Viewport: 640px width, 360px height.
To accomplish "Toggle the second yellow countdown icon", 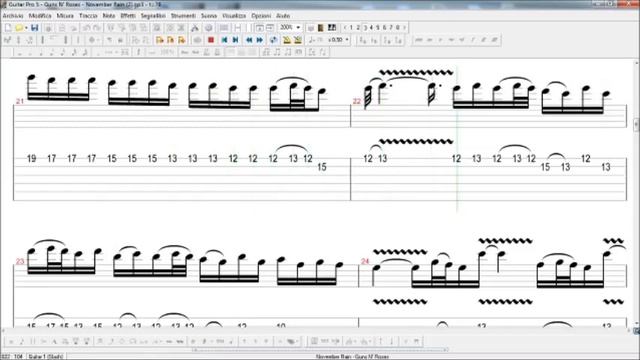I will tap(298, 40).
